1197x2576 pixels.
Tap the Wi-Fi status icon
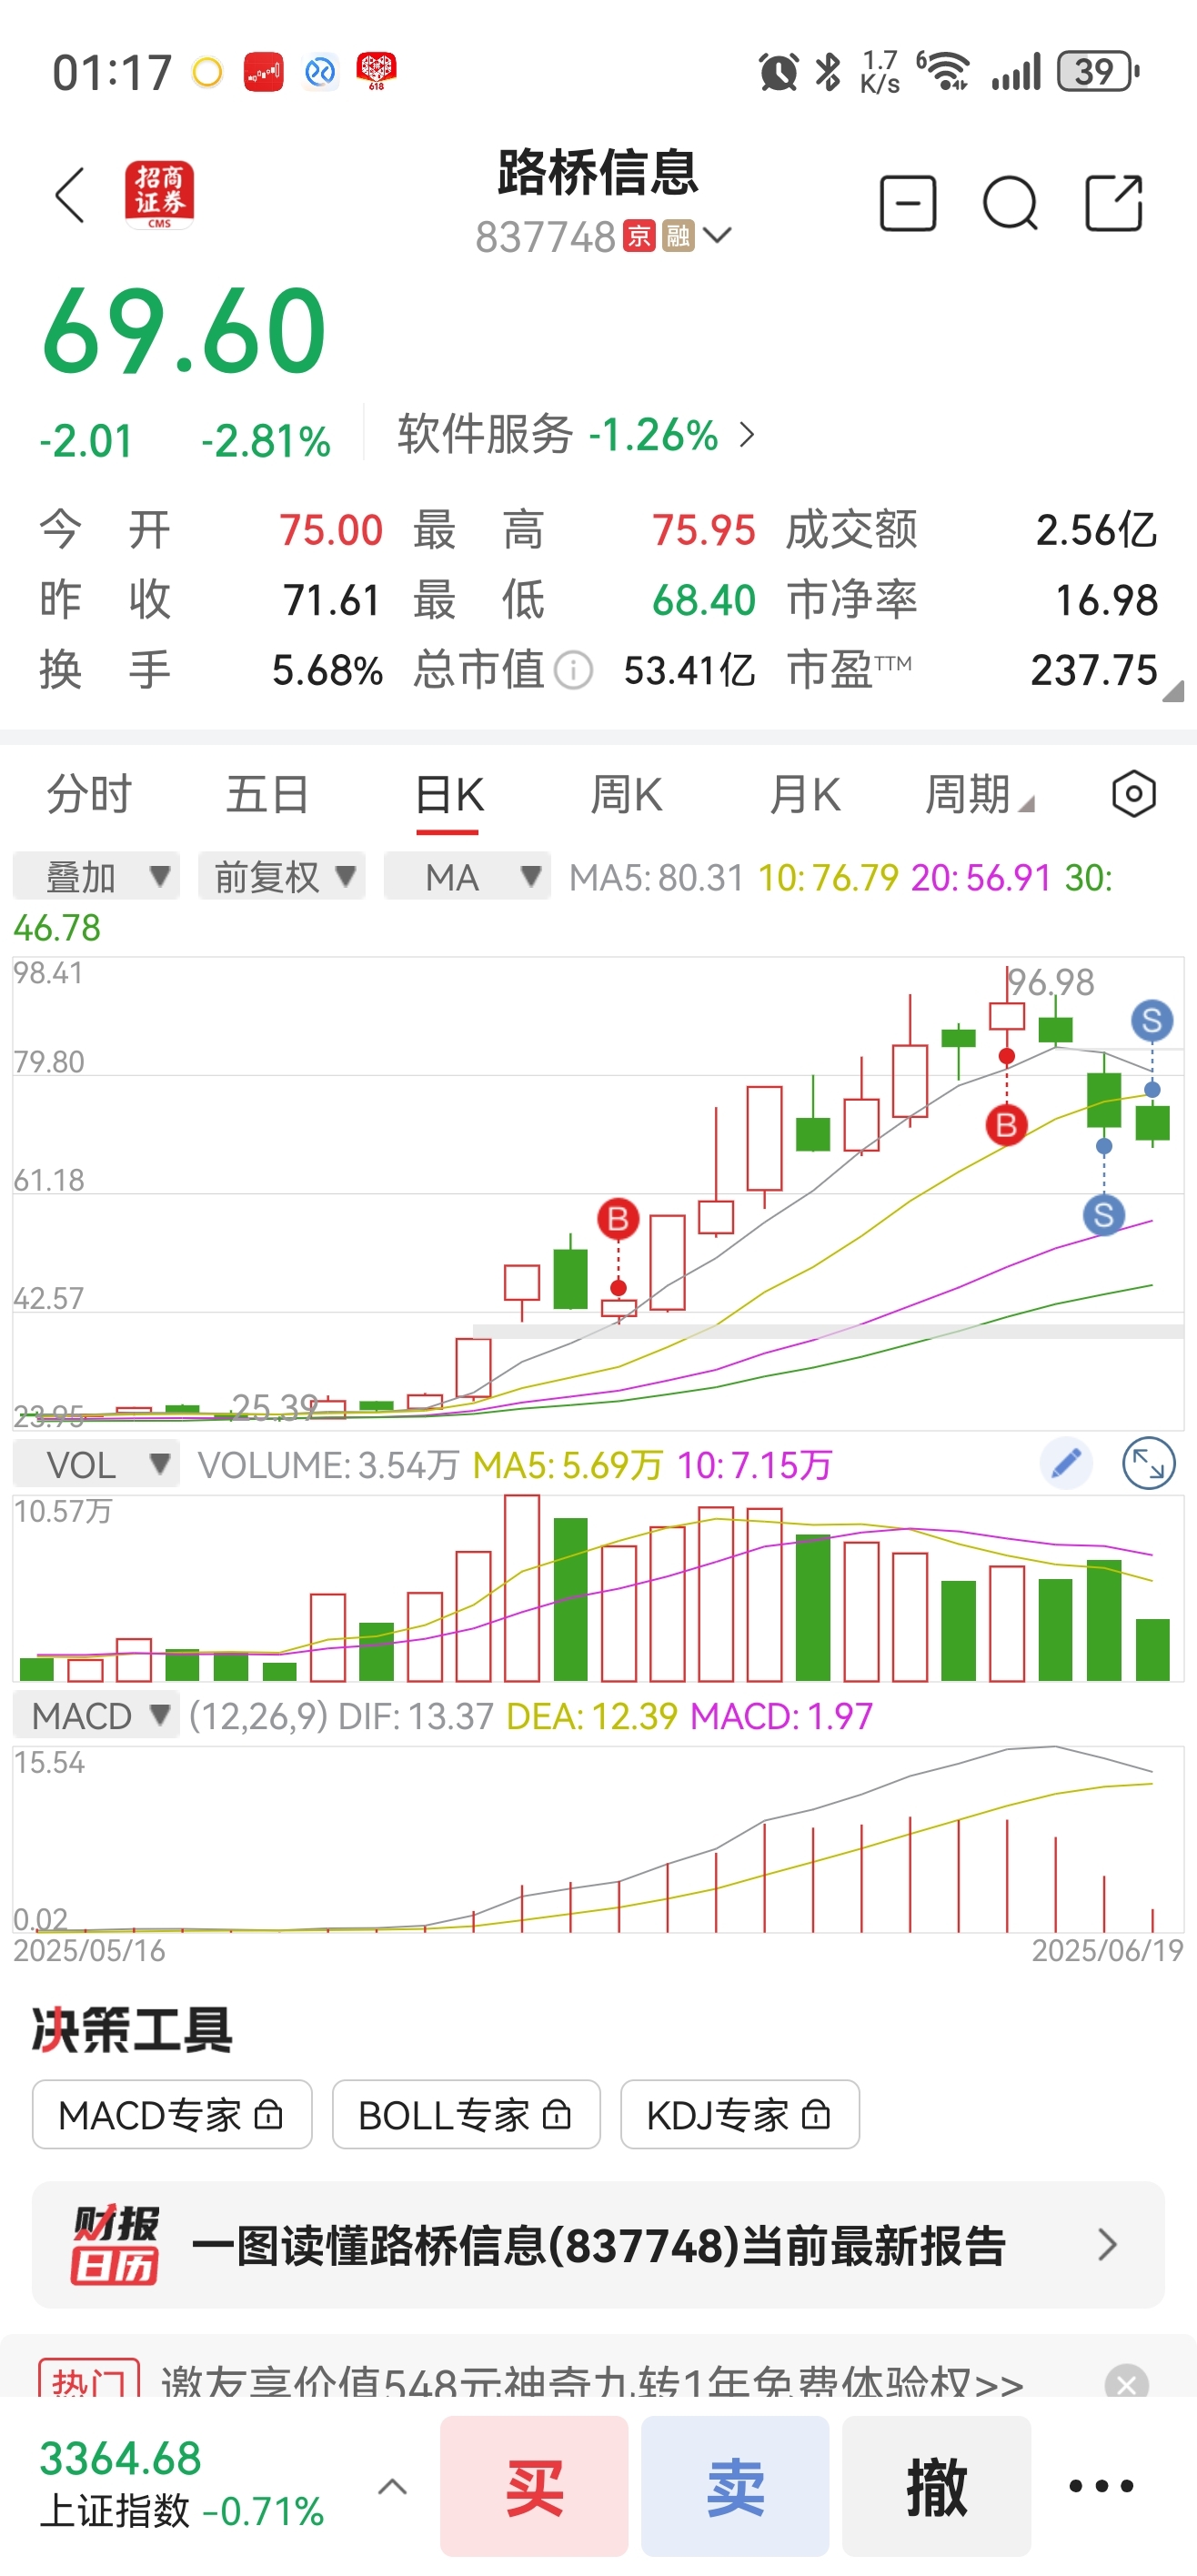pyautogui.click(x=946, y=71)
